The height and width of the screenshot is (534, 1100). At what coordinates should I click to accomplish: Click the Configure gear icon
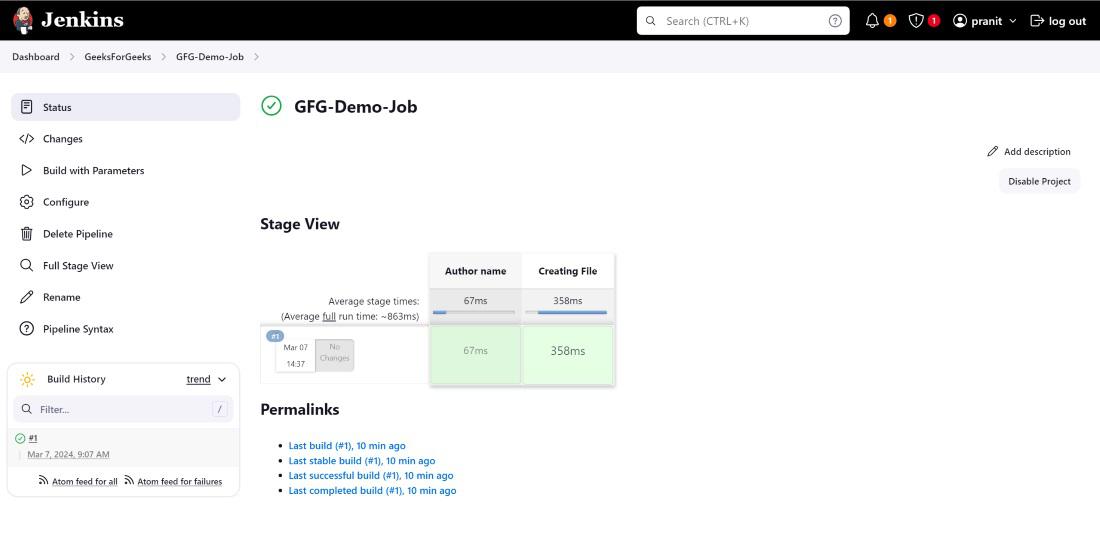27,202
